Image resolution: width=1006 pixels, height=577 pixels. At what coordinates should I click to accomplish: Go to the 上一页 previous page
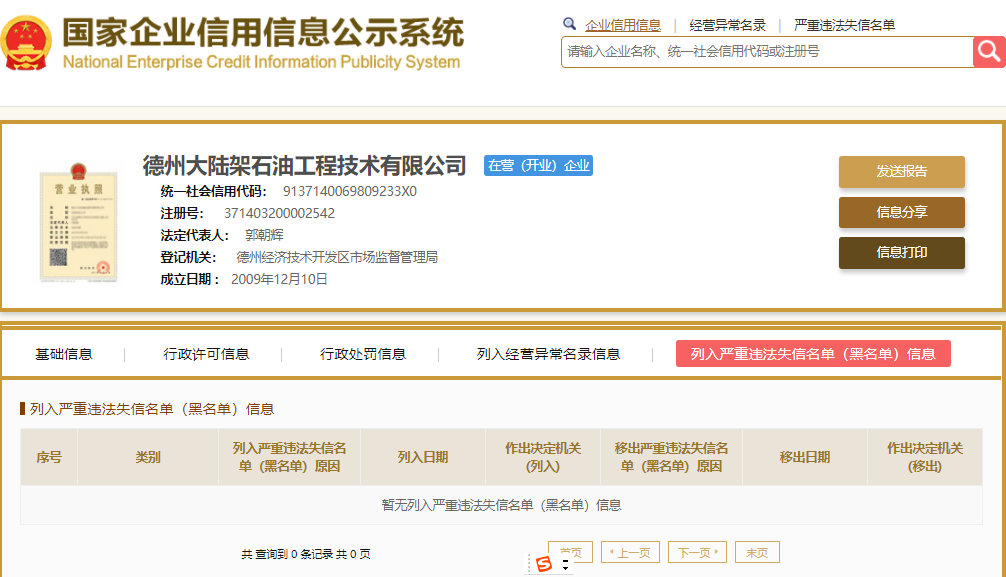coord(630,552)
